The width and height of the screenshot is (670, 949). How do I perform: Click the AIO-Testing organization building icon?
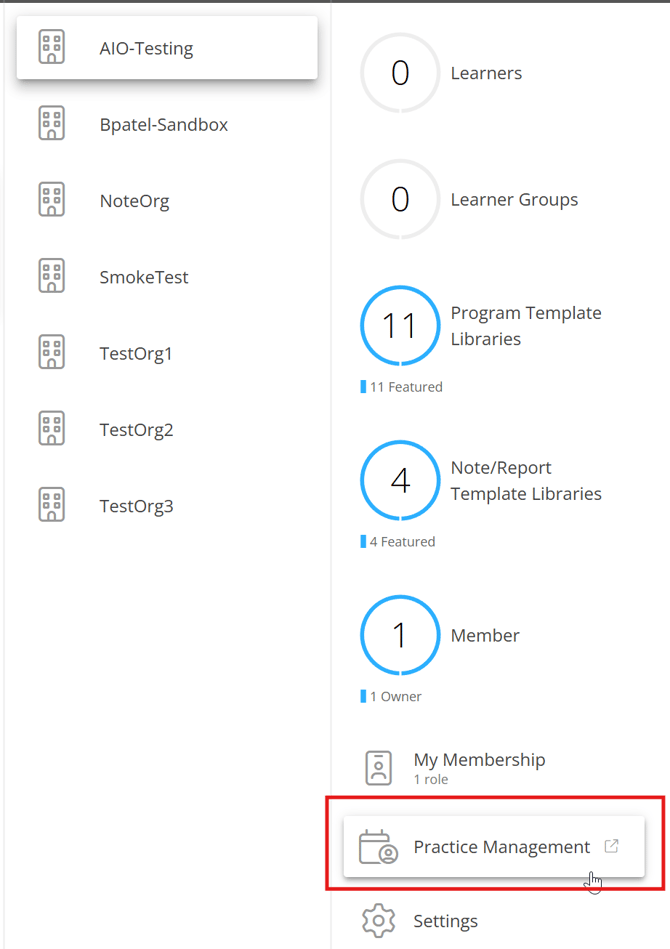click(x=51, y=48)
